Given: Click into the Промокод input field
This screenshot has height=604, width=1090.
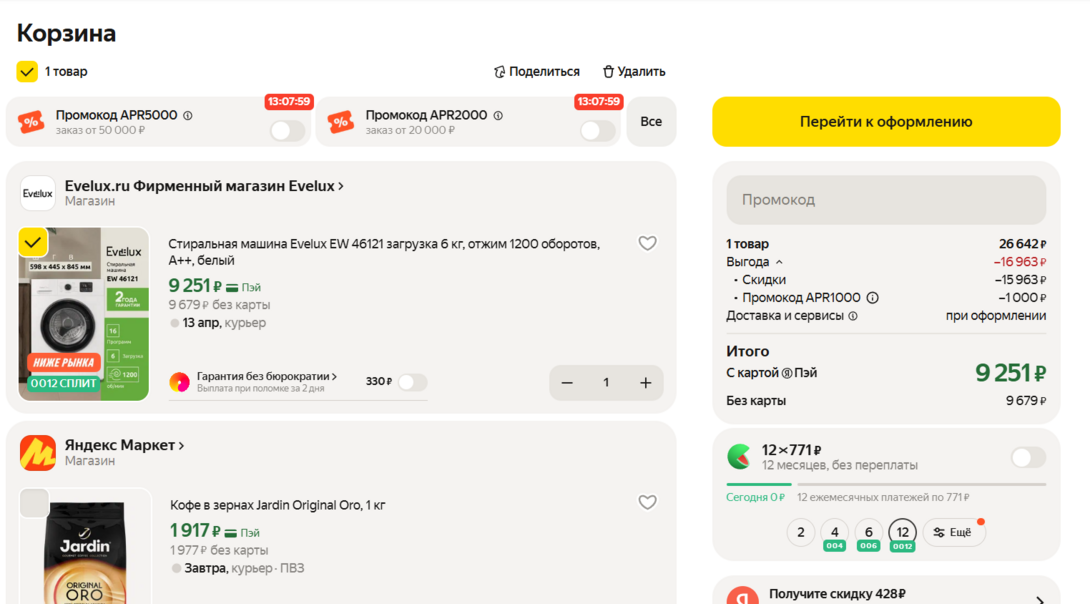Looking at the screenshot, I should pyautogui.click(x=886, y=200).
